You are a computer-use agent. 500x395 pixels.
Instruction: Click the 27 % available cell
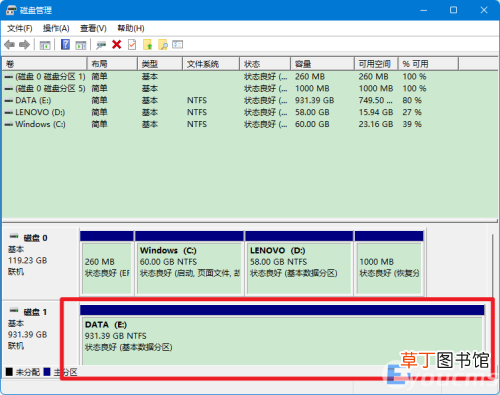point(412,112)
